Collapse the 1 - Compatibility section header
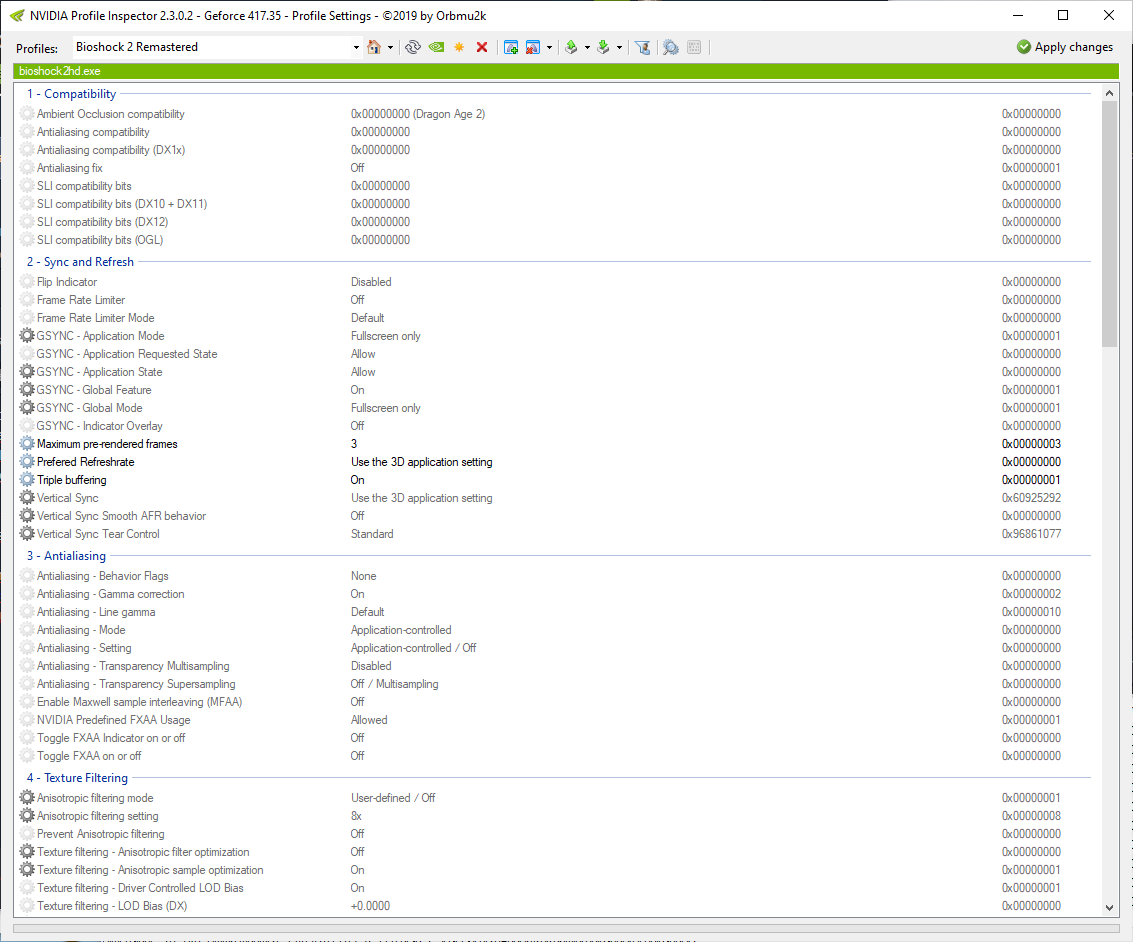The height and width of the screenshot is (942, 1133). [x=72, y=94]
